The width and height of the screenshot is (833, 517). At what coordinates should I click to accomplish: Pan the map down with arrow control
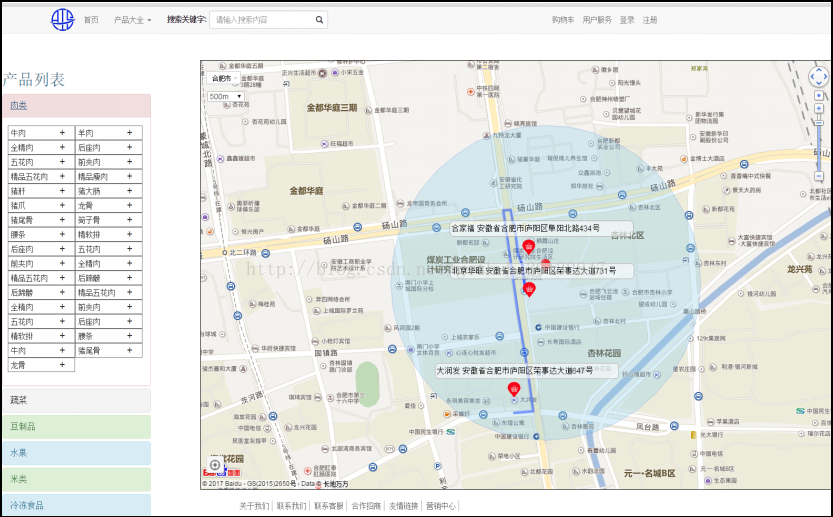819,84
